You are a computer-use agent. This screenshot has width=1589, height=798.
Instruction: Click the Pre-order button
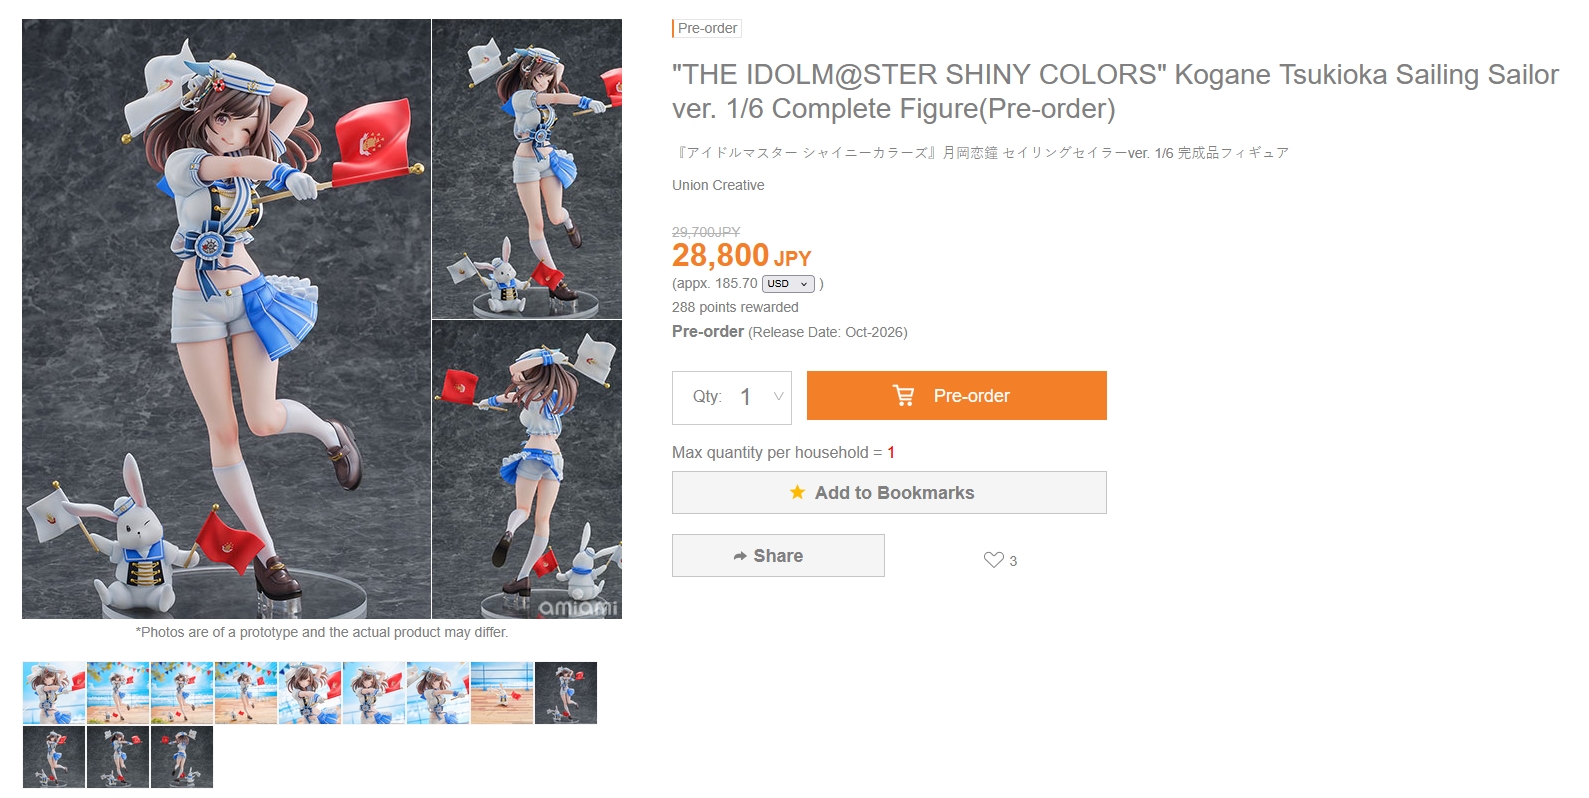(x=957, y=396)
